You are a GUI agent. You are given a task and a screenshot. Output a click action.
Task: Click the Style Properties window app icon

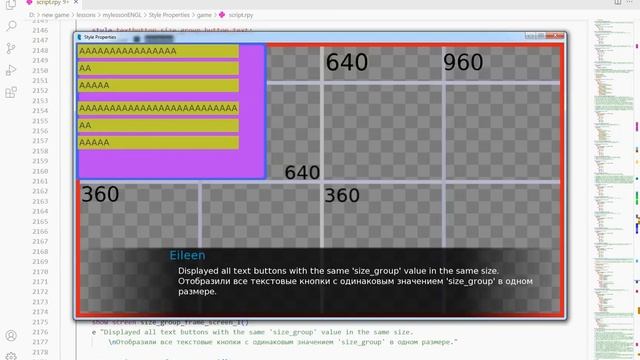tap(79, 37)
